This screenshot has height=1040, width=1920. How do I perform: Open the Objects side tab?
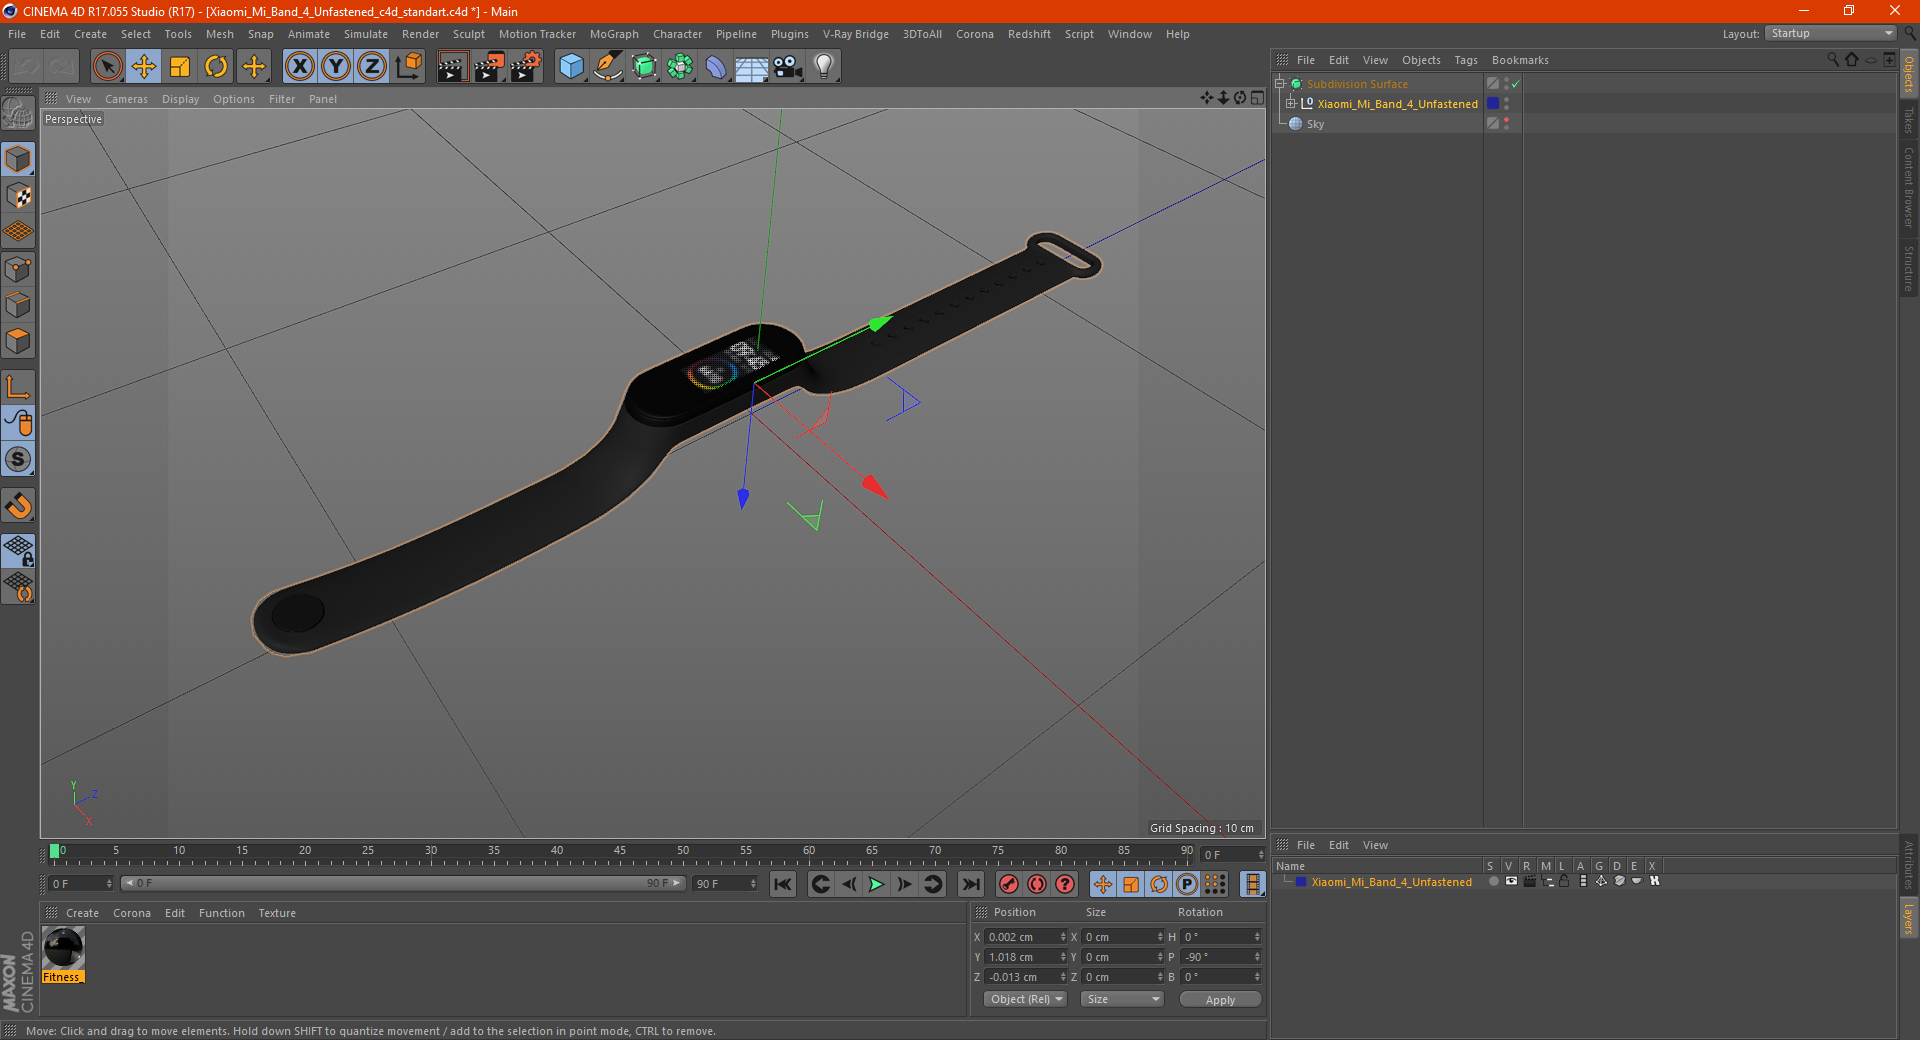[1909, 73]
